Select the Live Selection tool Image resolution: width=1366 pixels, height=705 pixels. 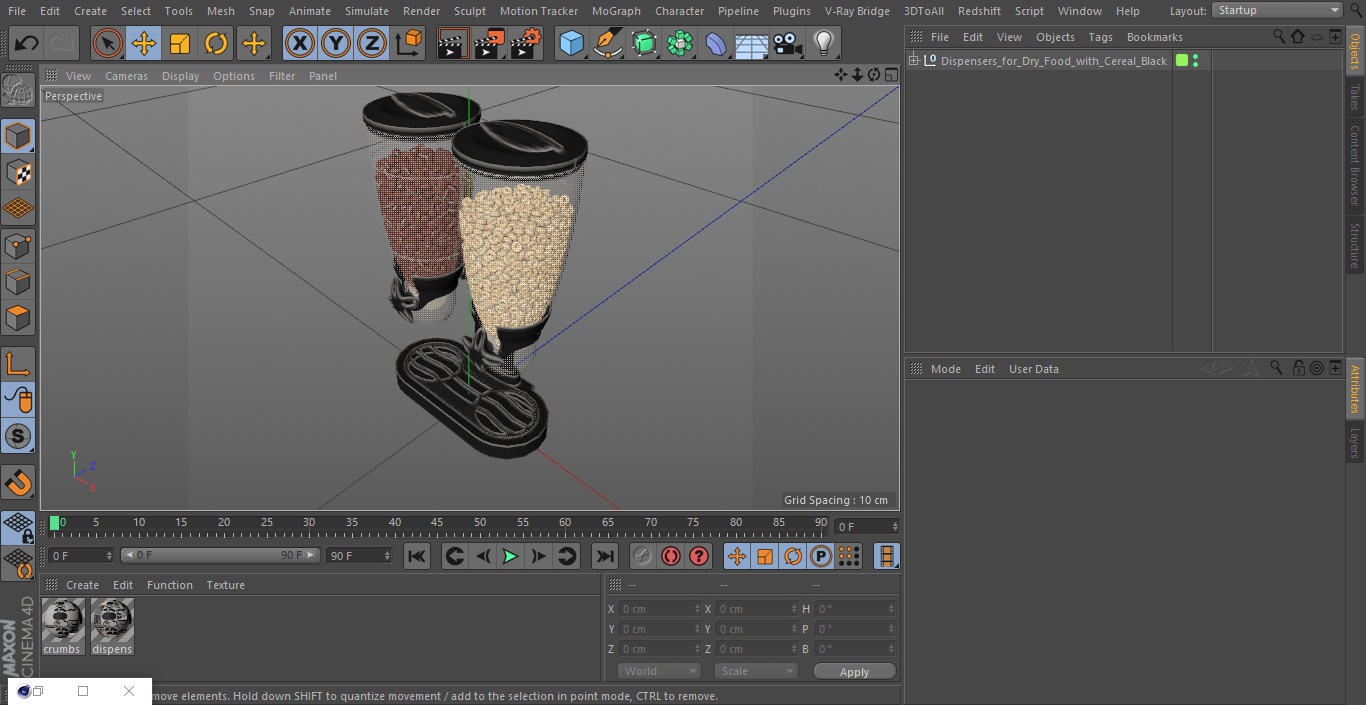pyautogui.click(x=107, y=43)
